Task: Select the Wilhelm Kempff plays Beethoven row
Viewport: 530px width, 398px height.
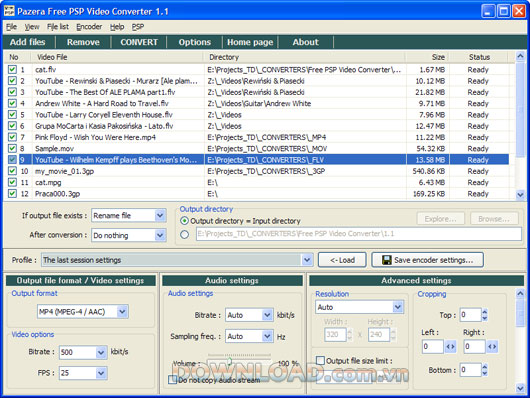Action: click(258, 160)
